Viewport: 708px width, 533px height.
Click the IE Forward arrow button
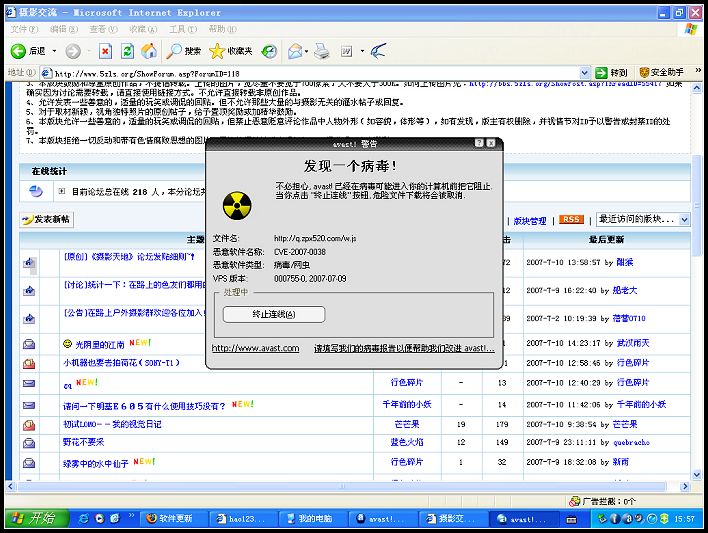coord(73,51)
